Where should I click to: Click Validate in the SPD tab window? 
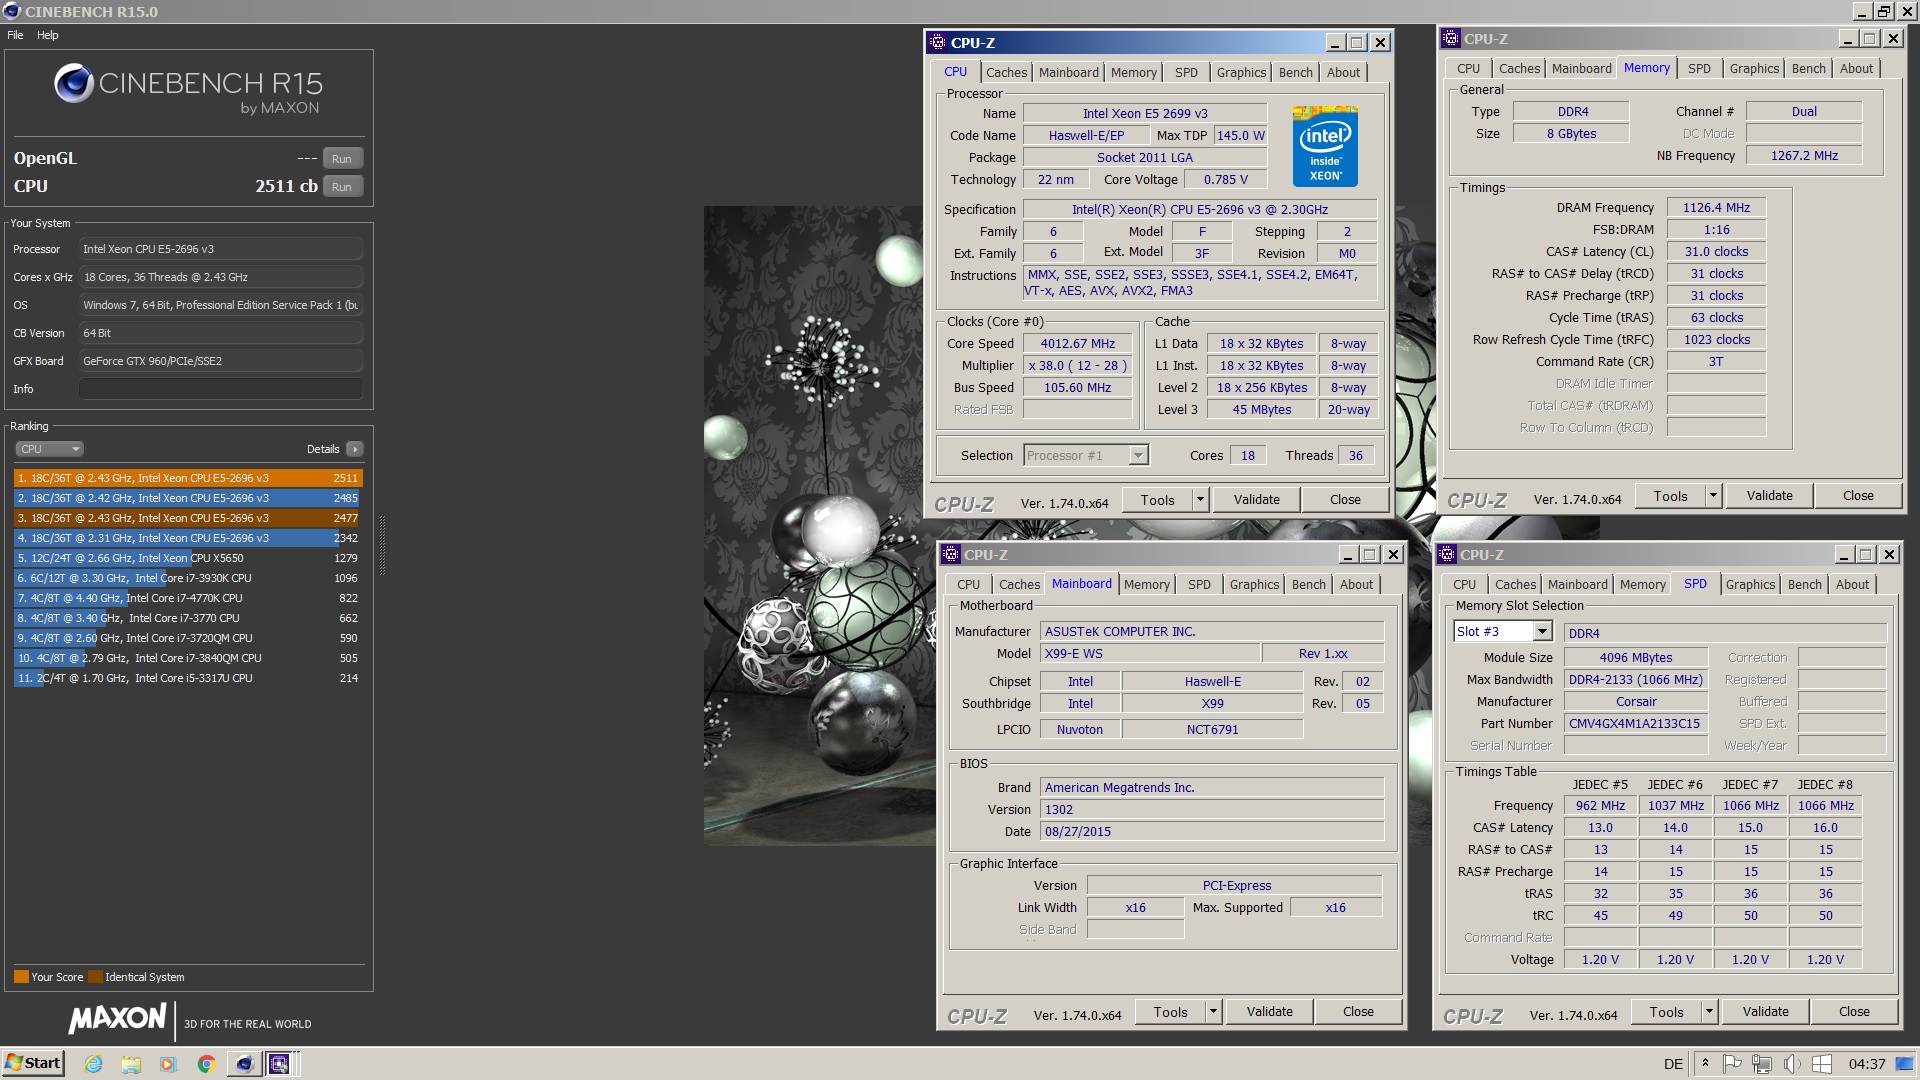[1765, 1012]
